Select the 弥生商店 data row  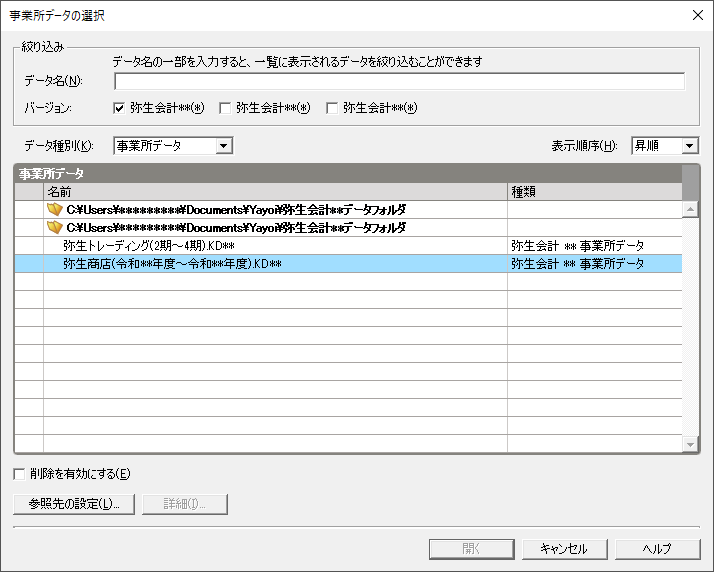pyautogui.click(x=348, y=264)
